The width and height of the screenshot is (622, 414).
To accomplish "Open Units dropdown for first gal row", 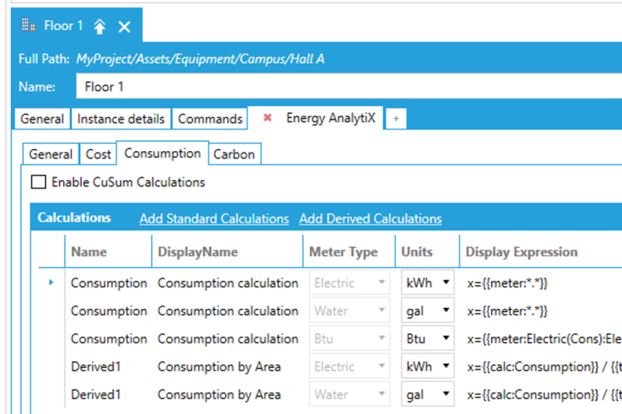I will (x=444, y=311).
